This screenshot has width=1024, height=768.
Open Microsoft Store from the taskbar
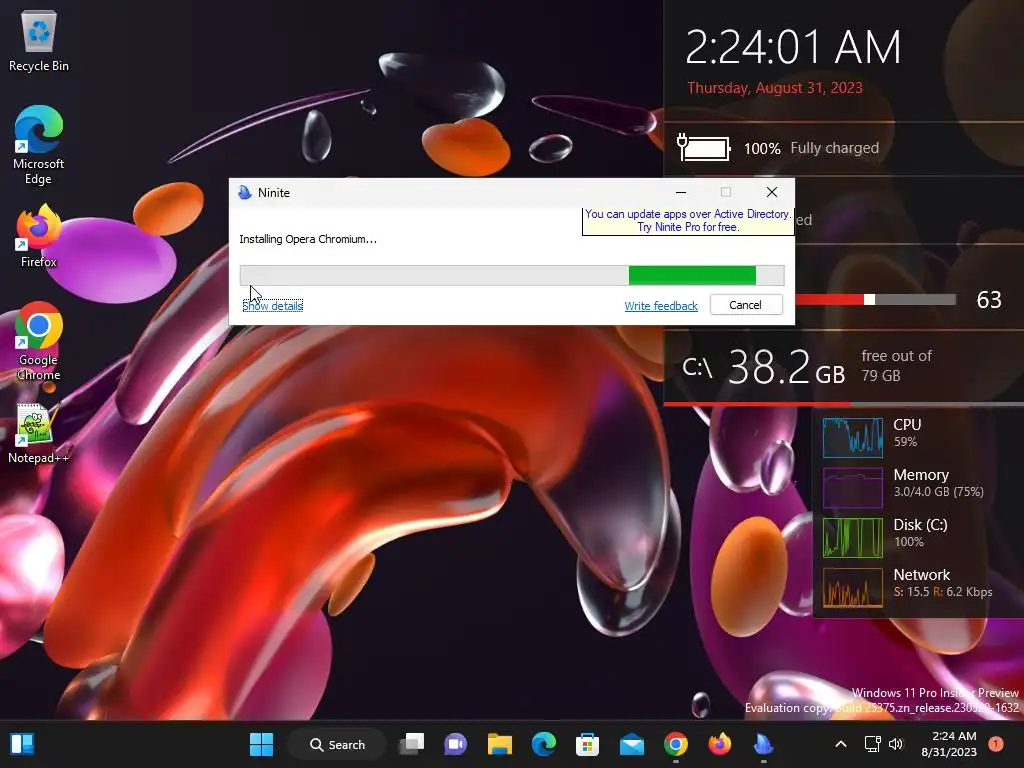click(587, 744)
